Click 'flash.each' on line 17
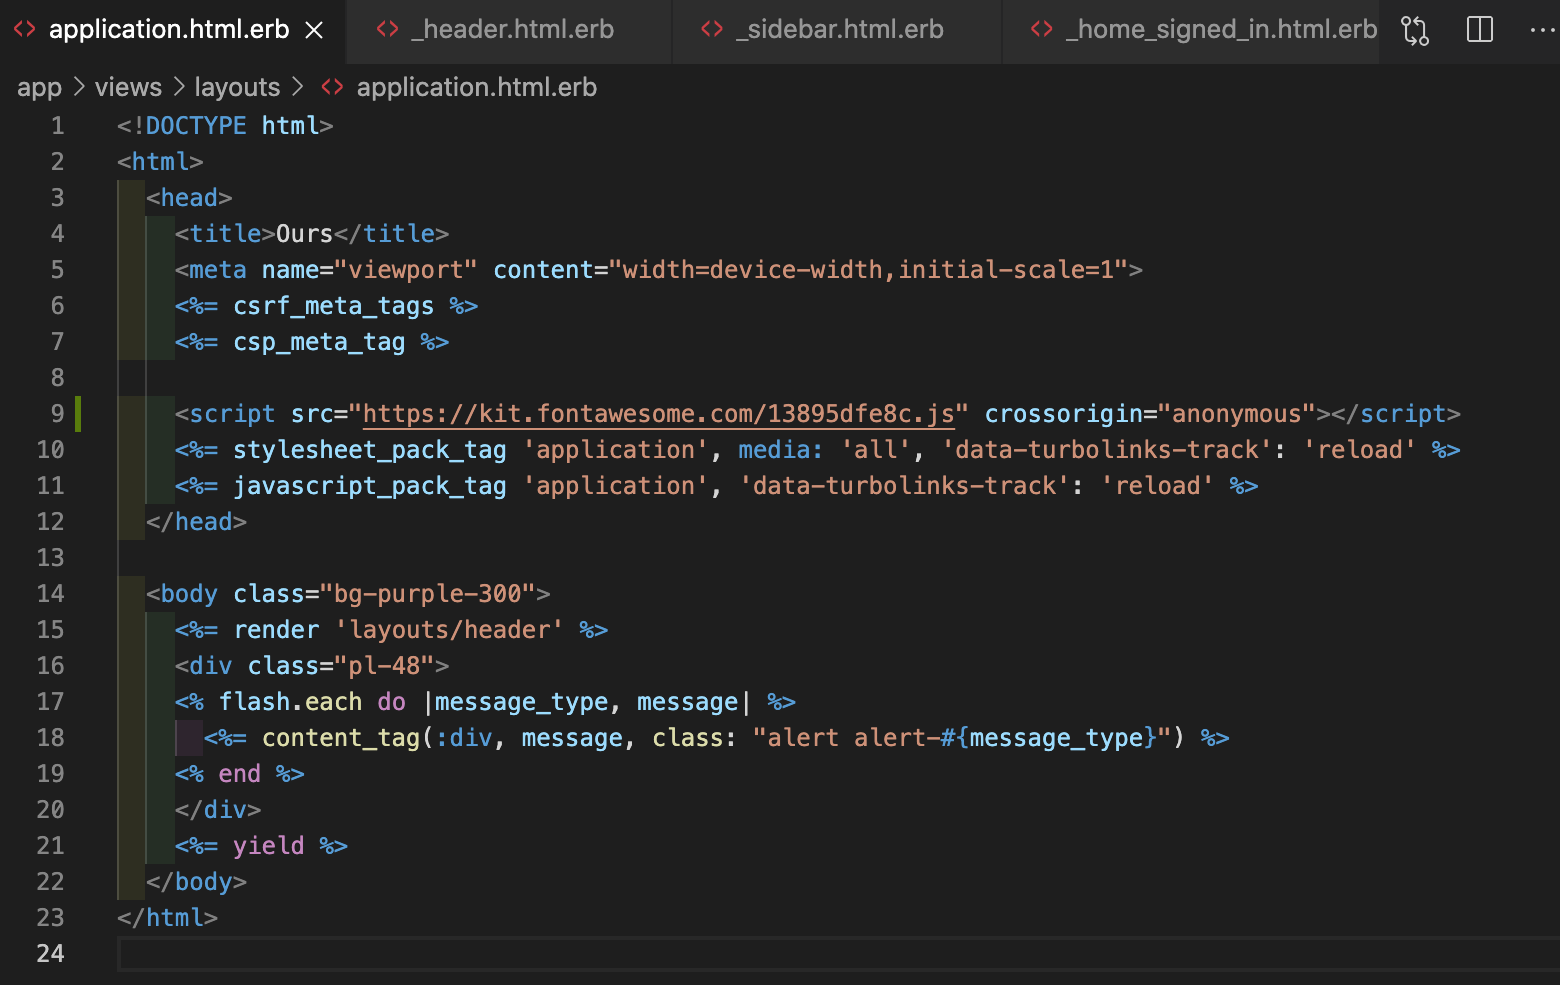 (x=290, y=702)
